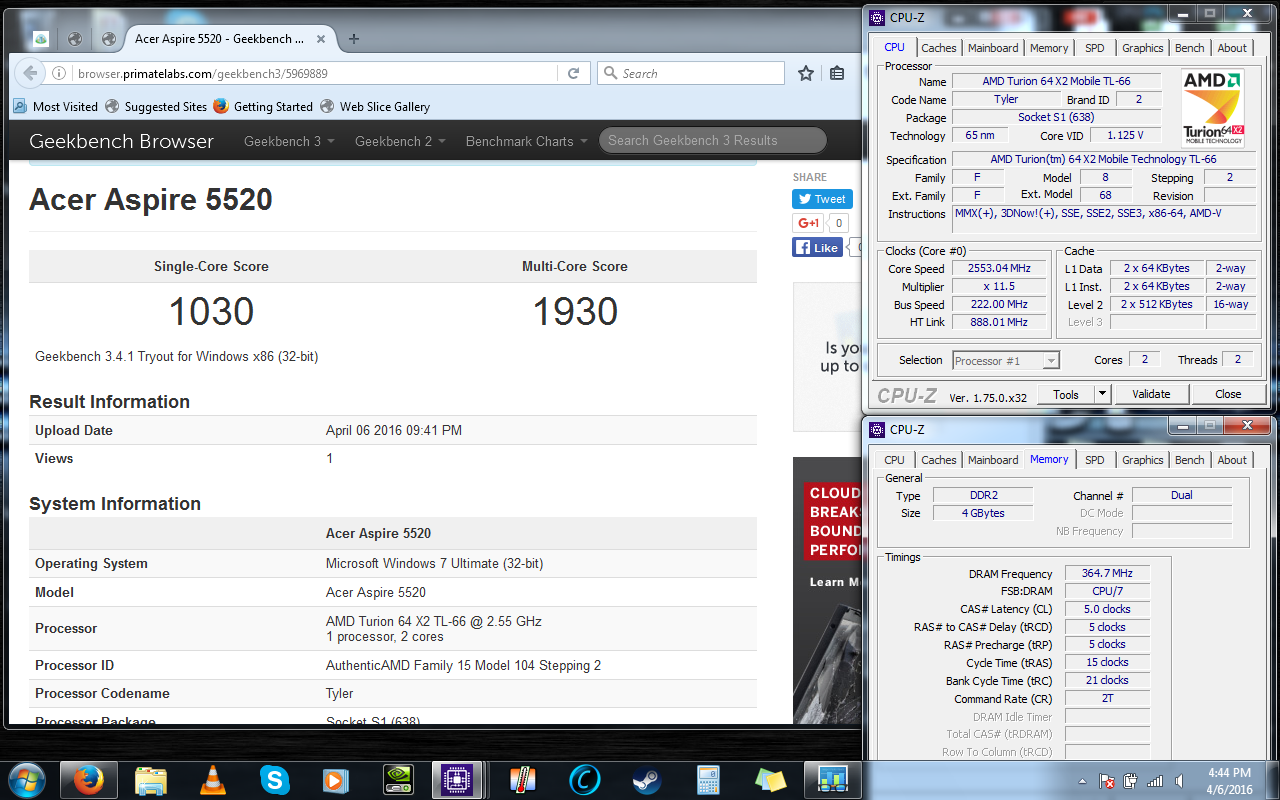Open Getting Started bookmark

coord(263,106)
